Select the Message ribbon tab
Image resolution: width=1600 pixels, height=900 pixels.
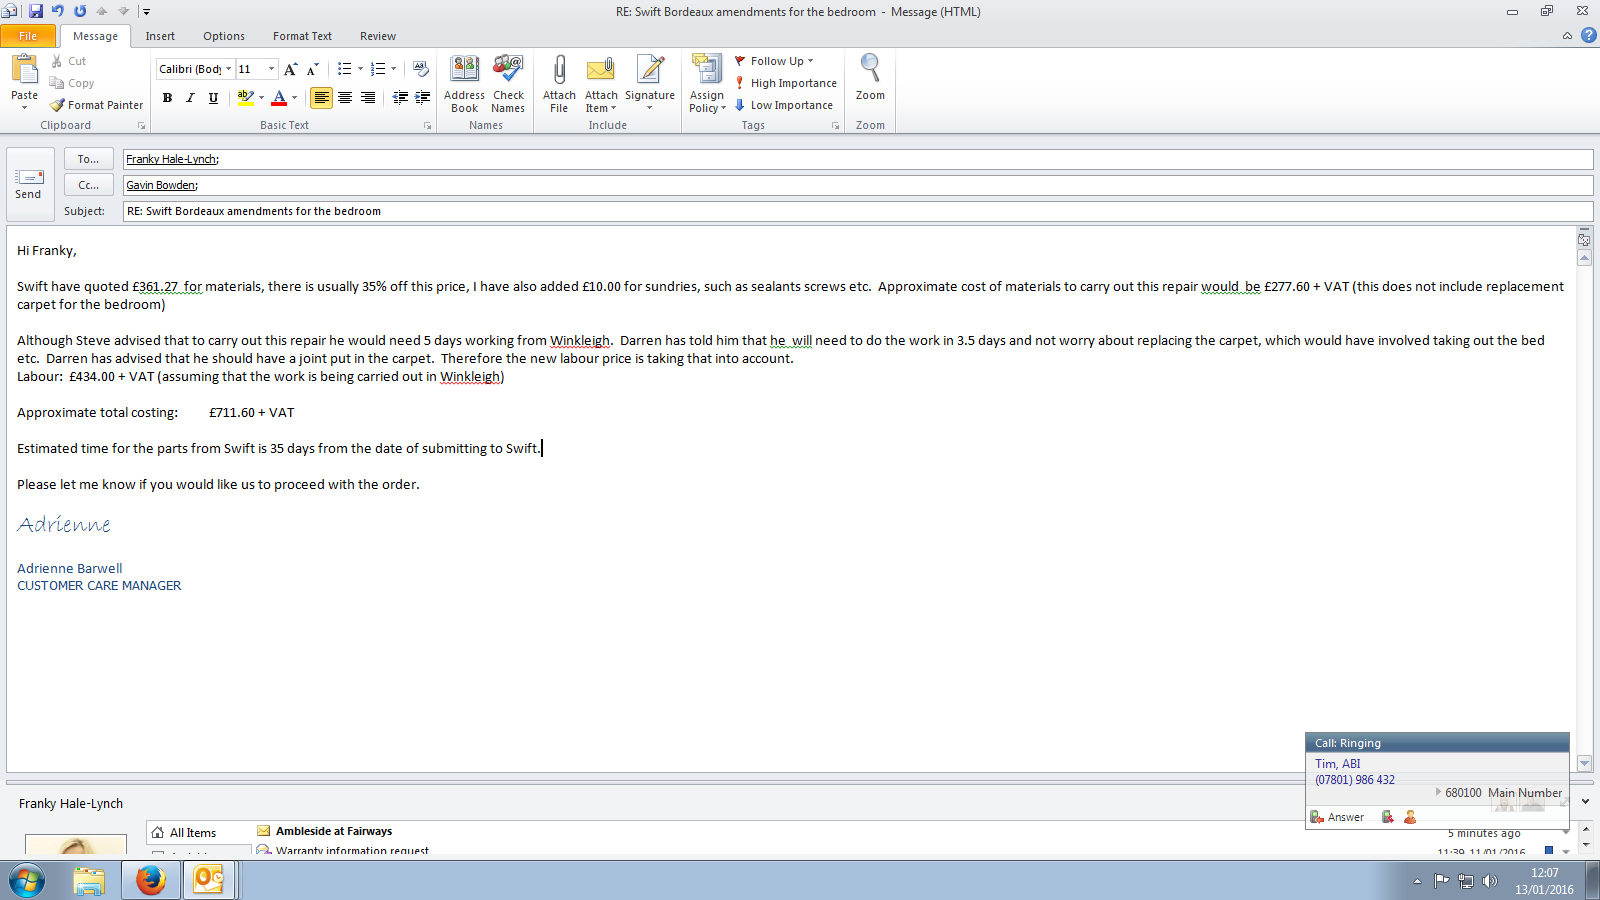pos(95,36)
